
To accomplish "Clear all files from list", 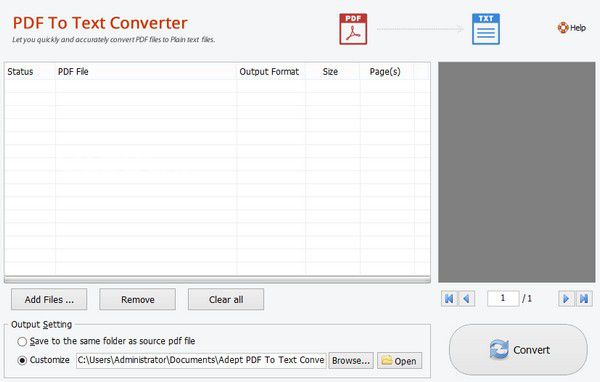I will (x=226, y=299).
